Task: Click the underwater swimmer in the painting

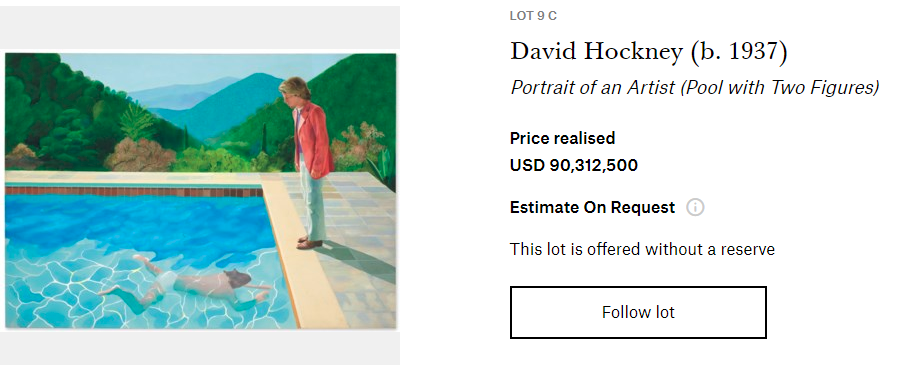Action: [x=187, y=284]
